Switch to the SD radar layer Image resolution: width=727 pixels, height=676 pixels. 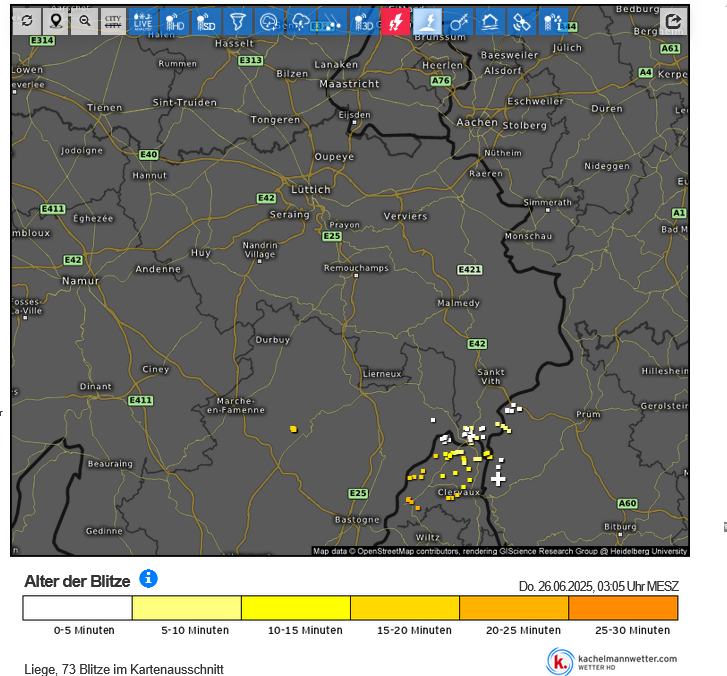[206, 21]
